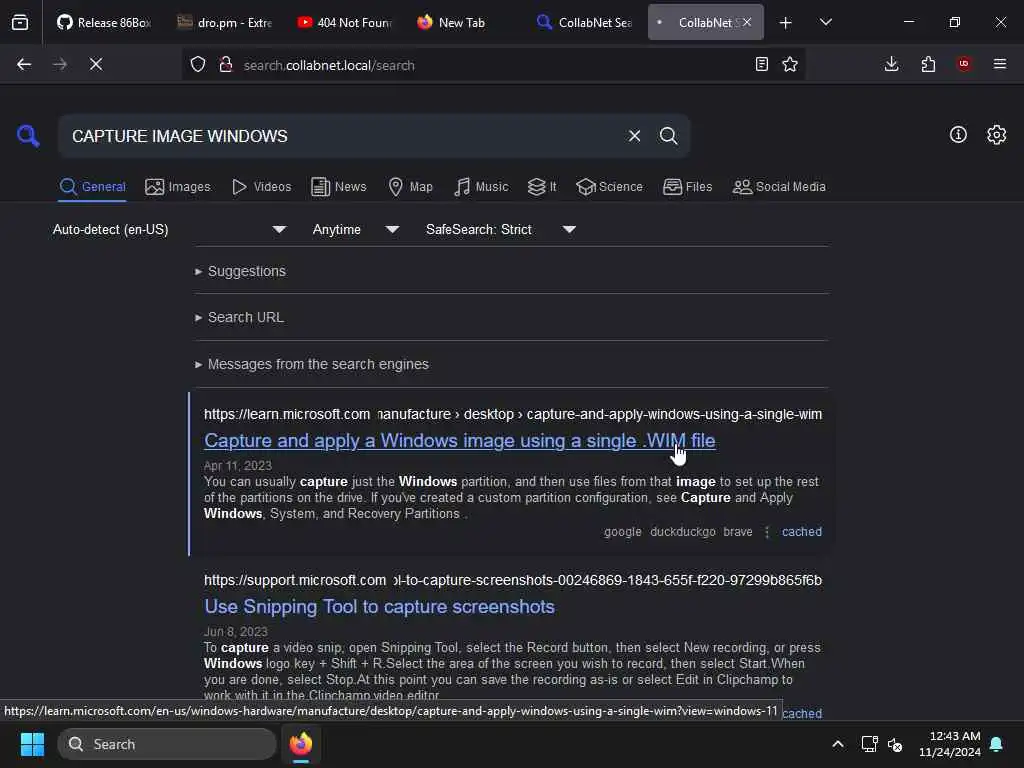Open Use Snipping Tool to capture screenshots link
The image size is (1024, 768).
coord(379,607)
